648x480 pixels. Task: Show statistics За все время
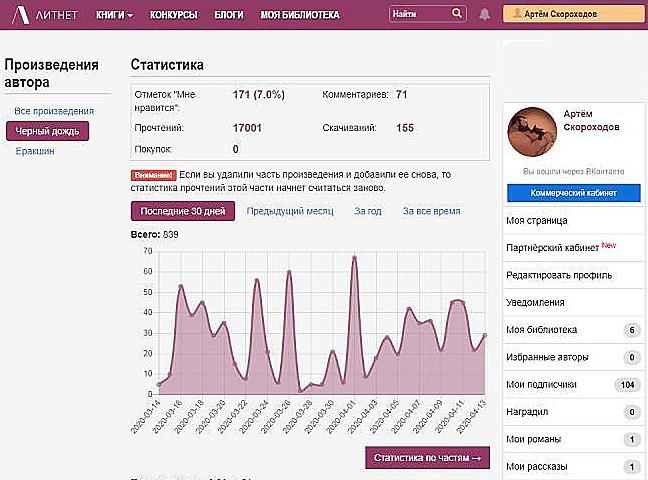431,211
